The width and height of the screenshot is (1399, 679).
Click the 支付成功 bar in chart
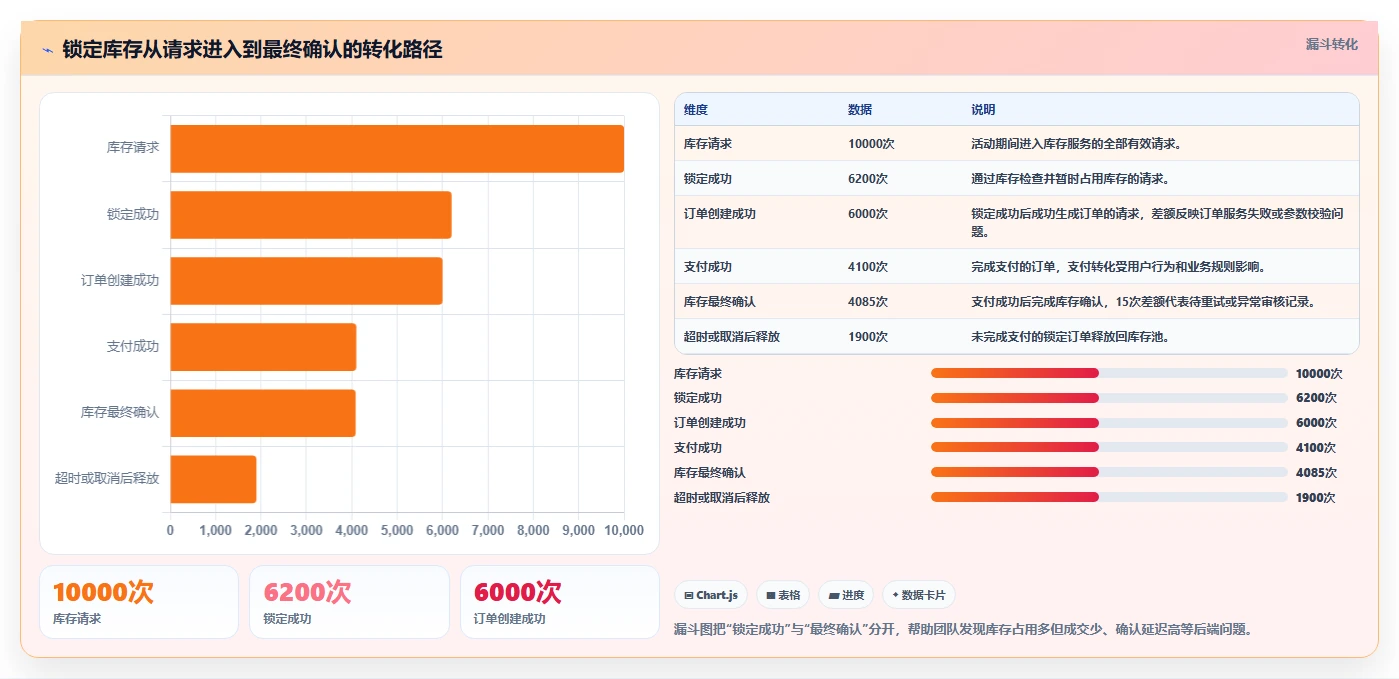(x=263, y=346)
